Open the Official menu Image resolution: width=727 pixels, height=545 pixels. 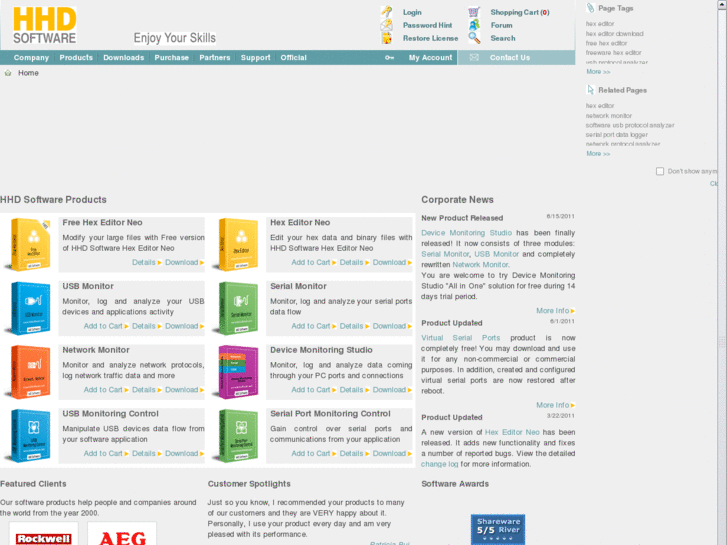(x=293, y=58)
